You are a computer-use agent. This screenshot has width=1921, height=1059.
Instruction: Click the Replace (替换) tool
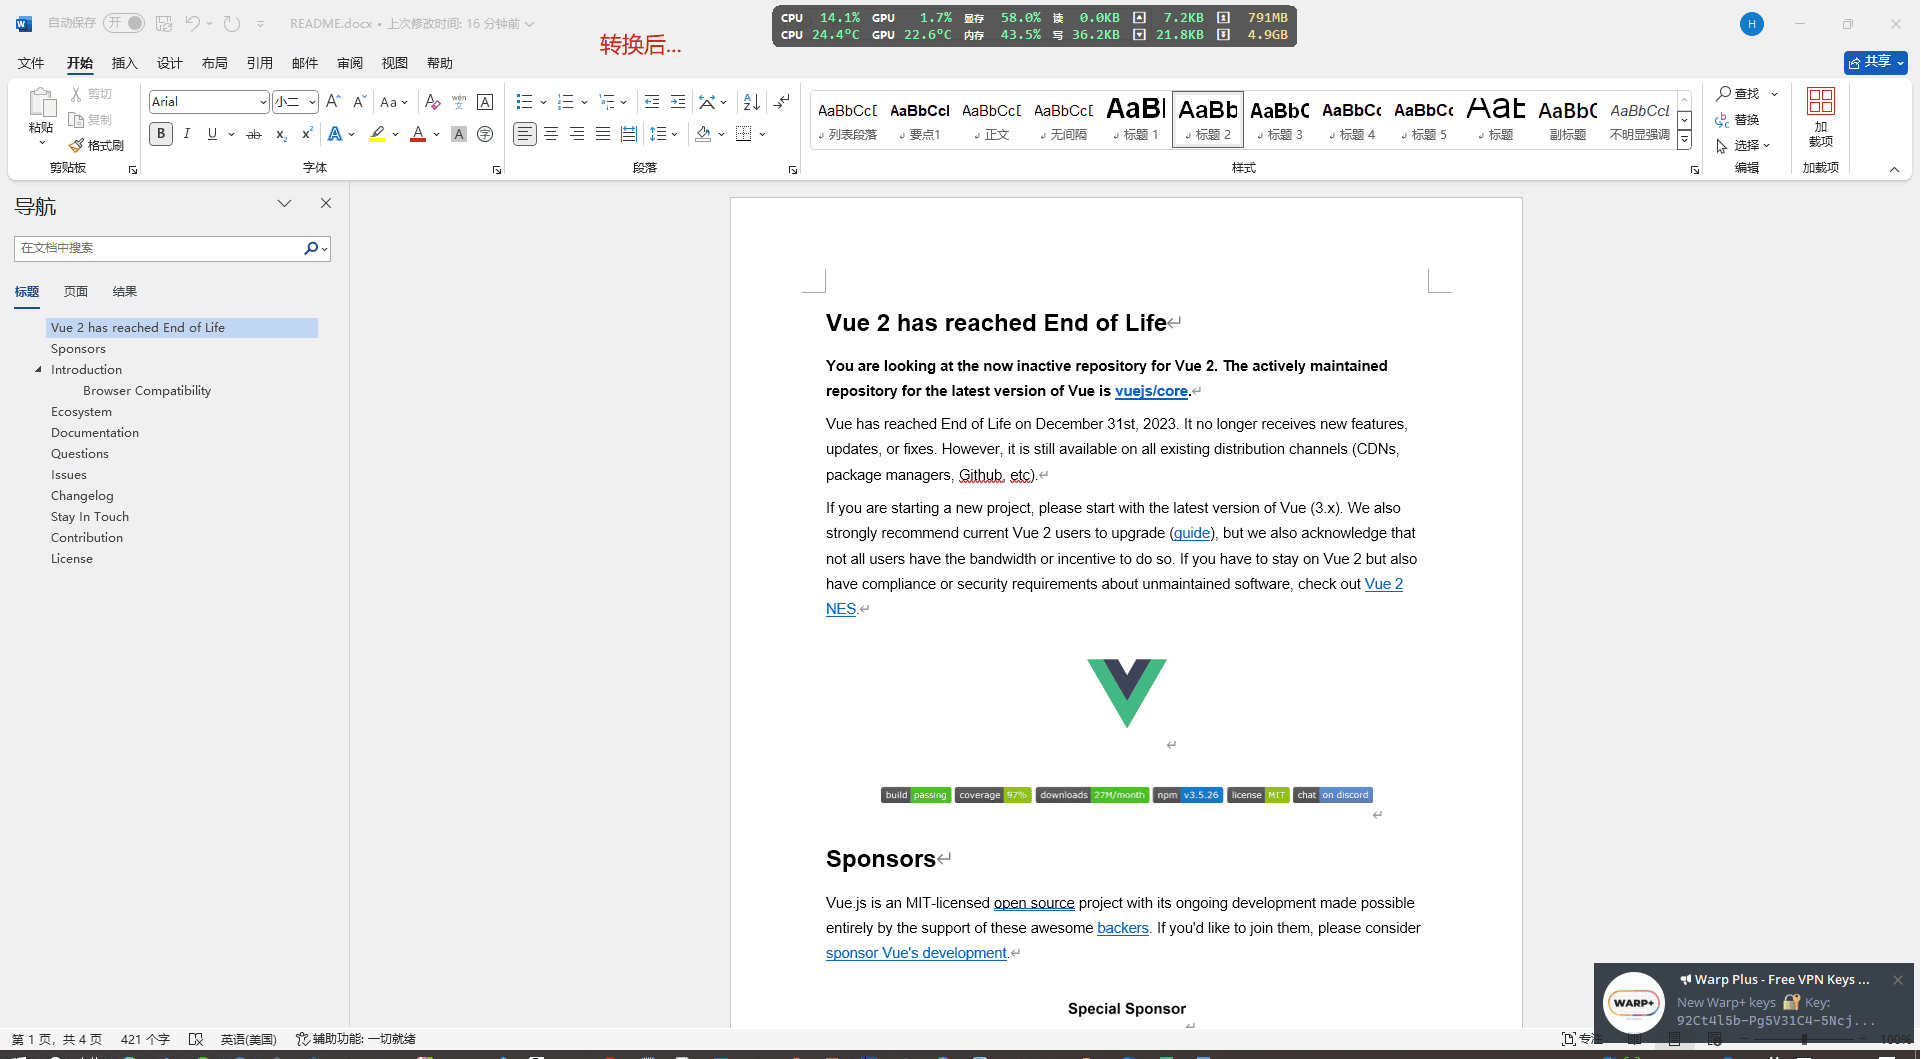point(1737,120)
